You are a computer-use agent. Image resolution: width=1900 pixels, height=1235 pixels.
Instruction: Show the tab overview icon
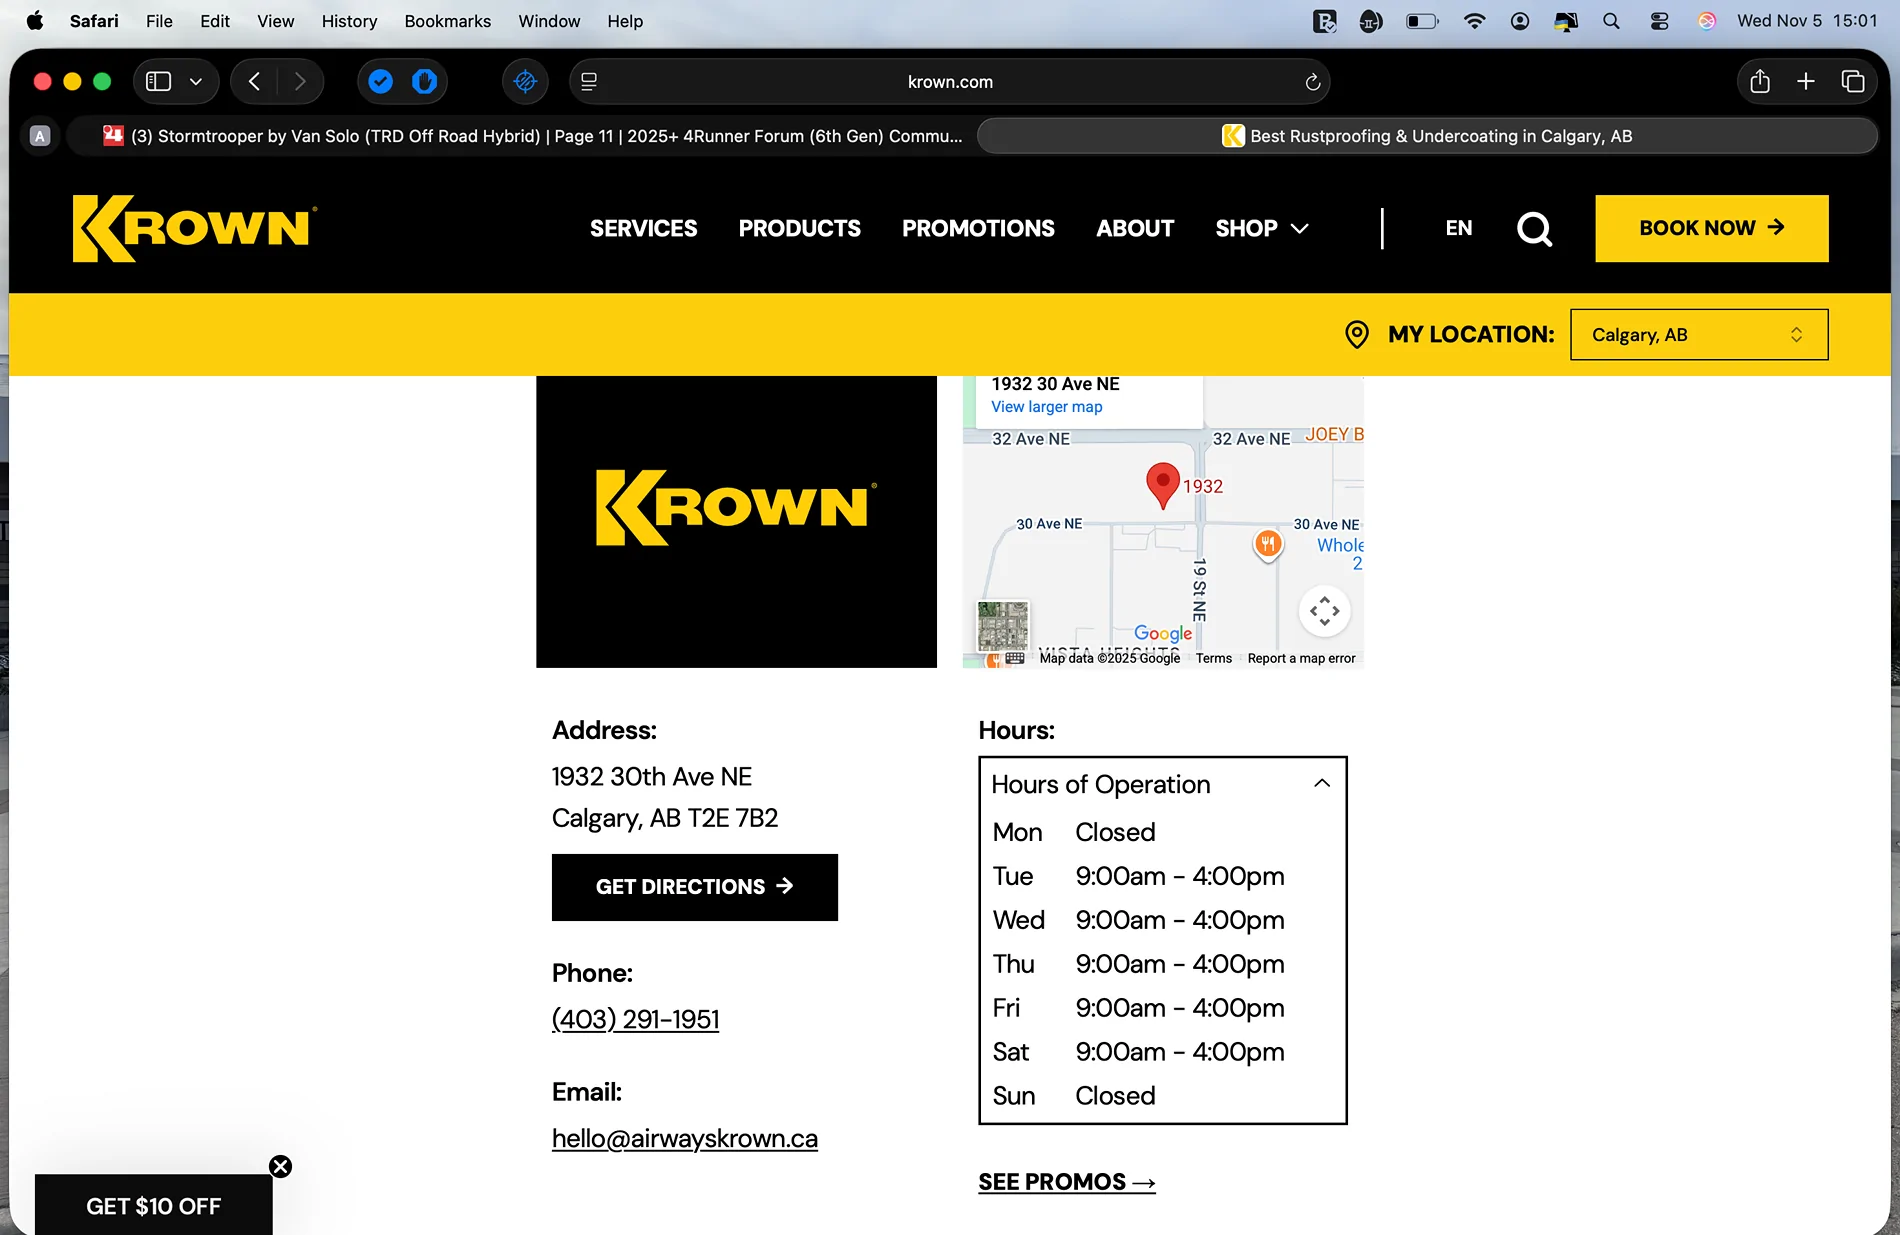coord(1852,82)
